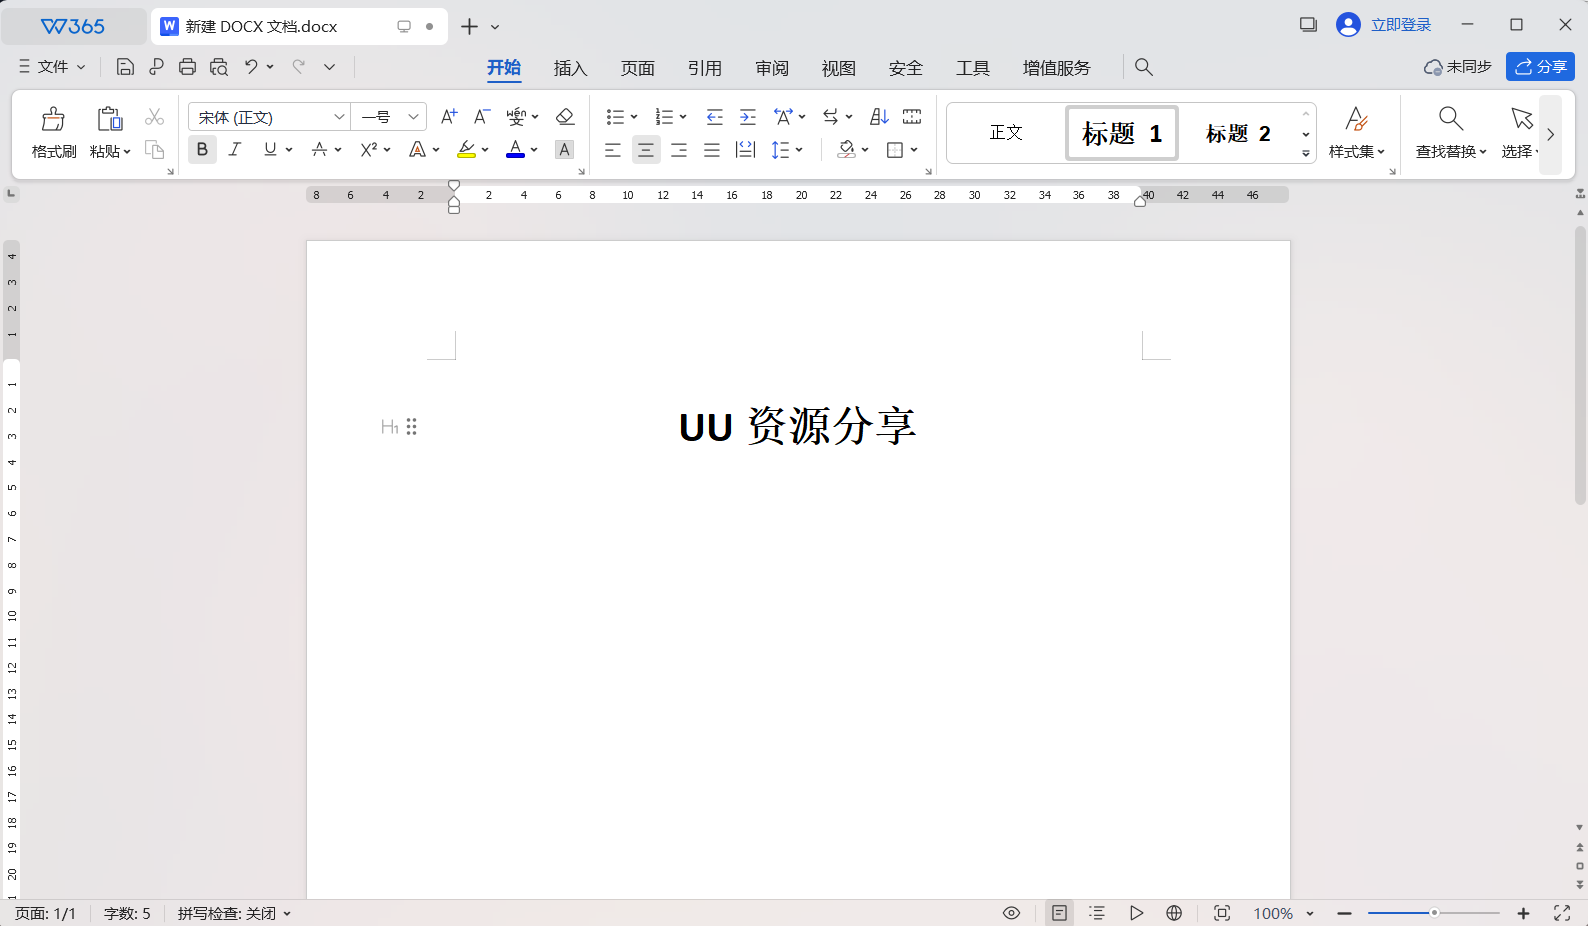Open the font name dropdown 宋体 (正文)
1588x926 pixels.
point(339,117)
